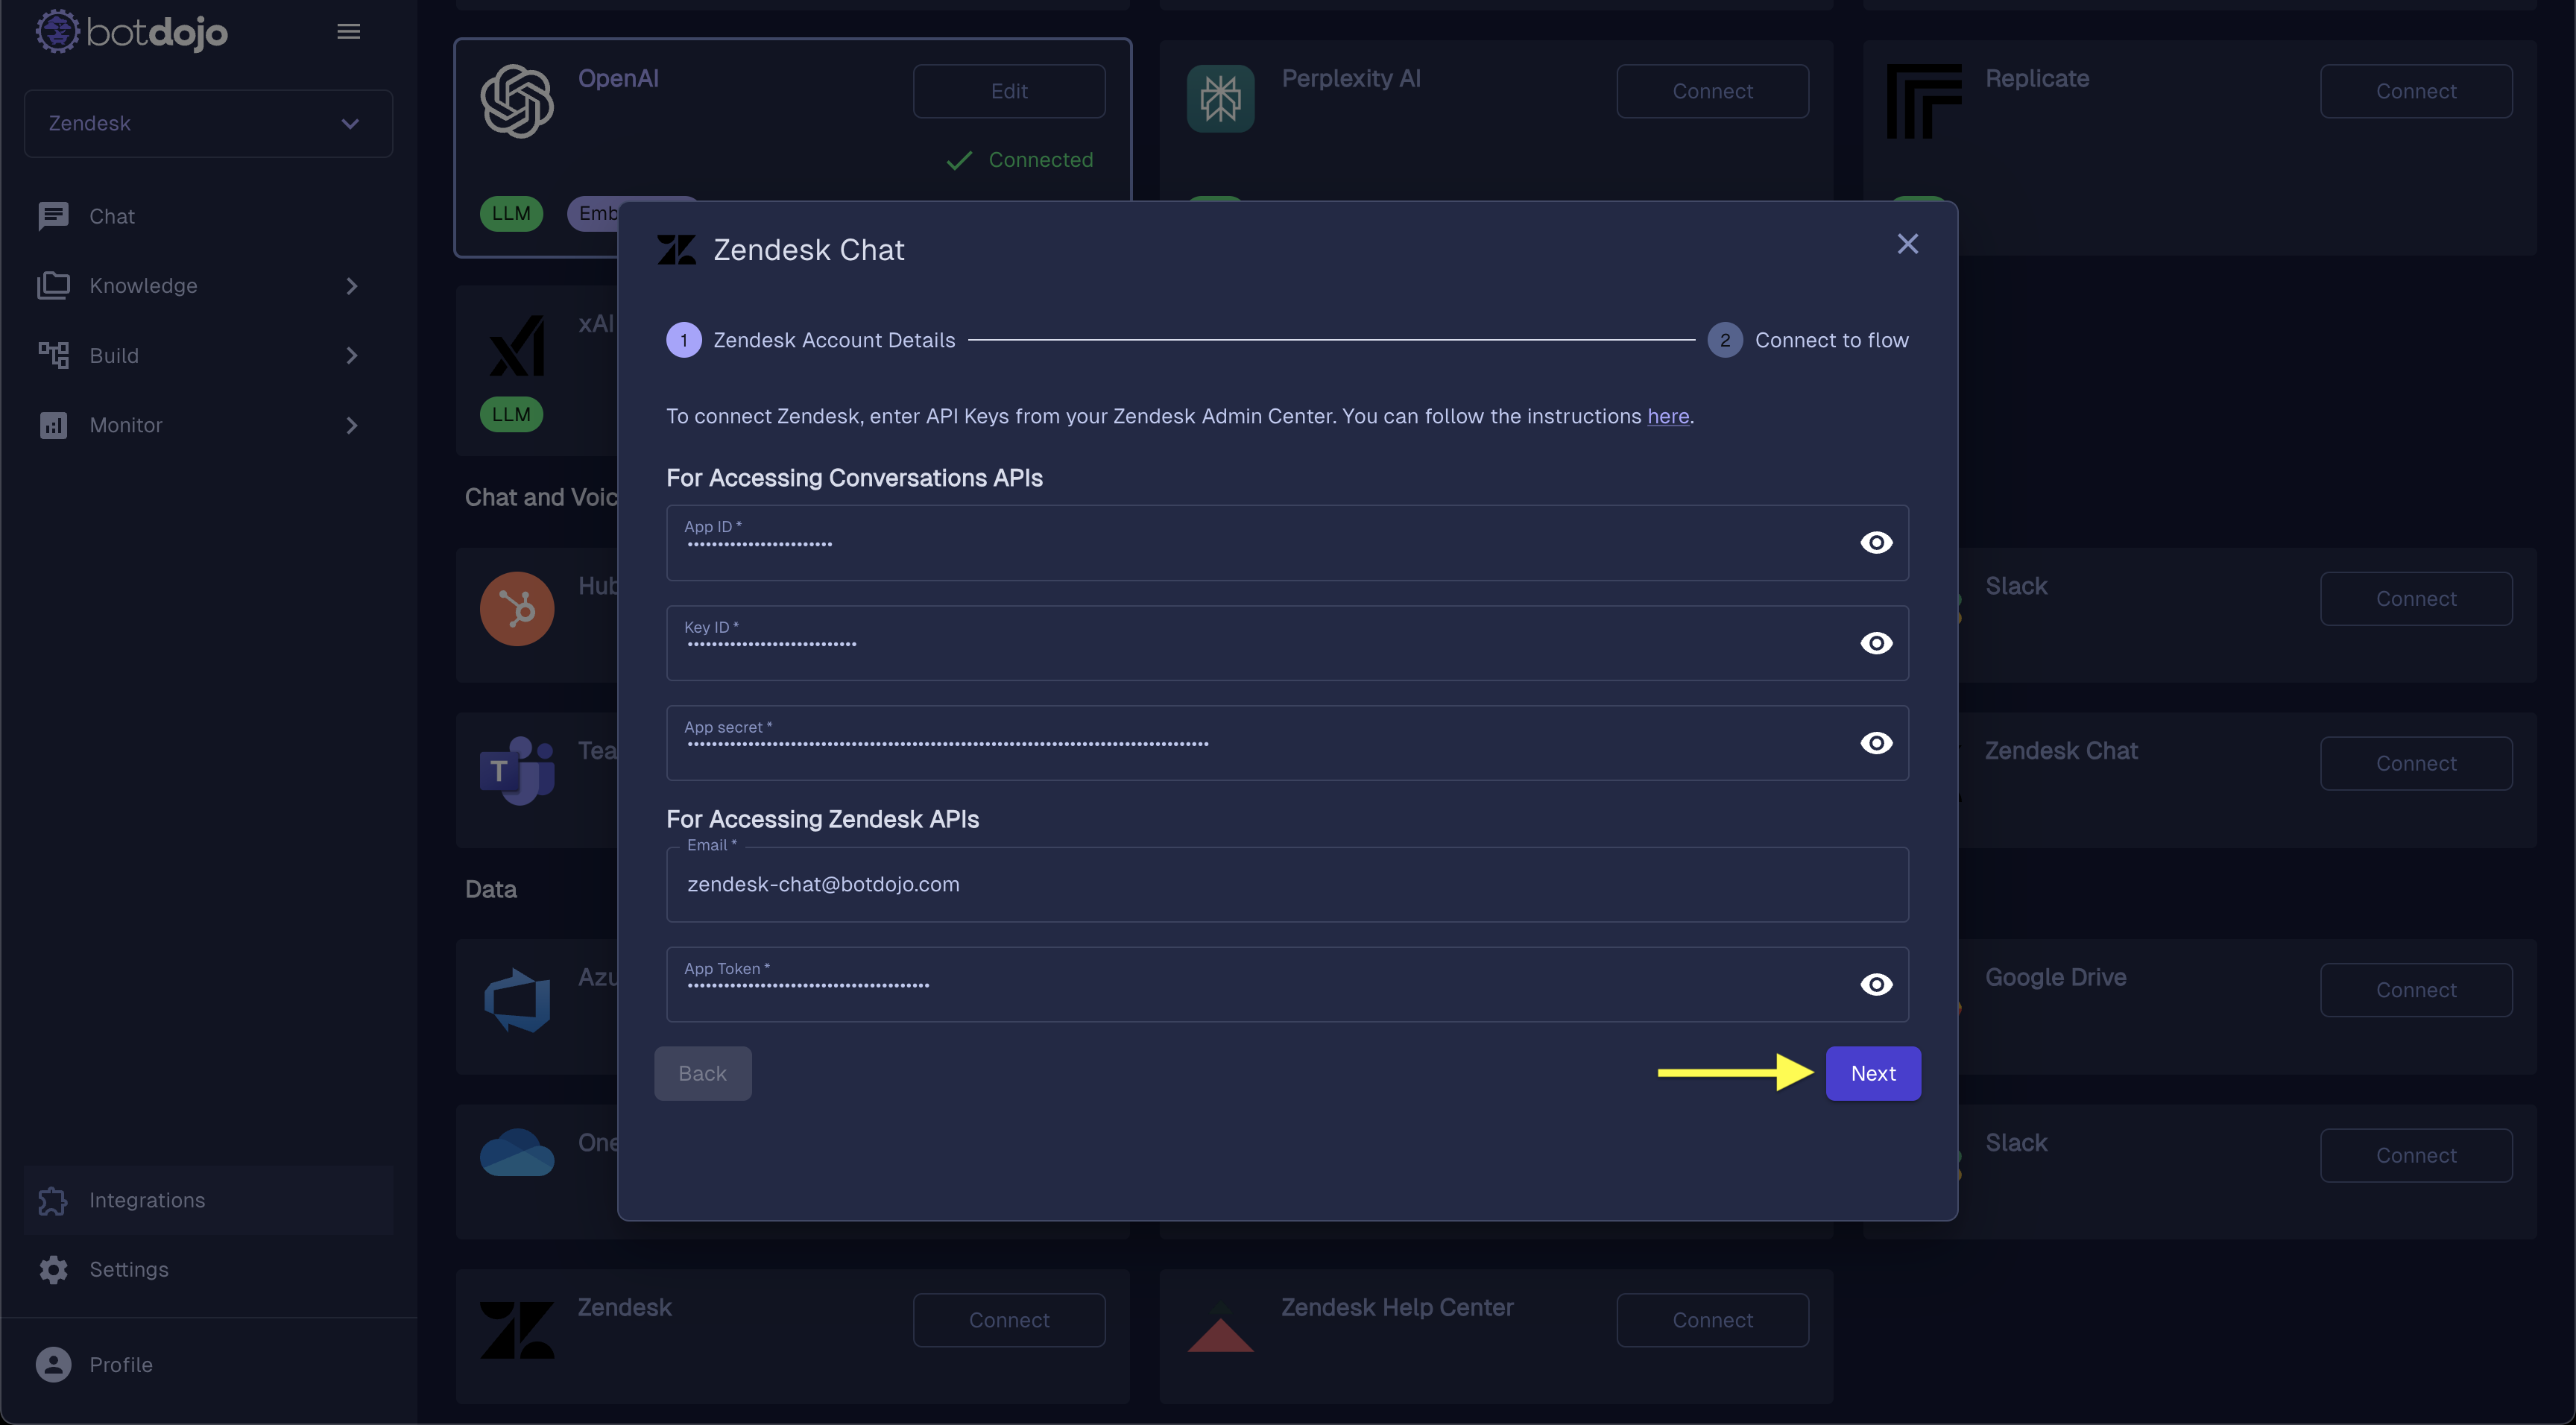Click the Chat sidebar icon
Image resolution: width=2576 pixels, height=1425 pixels.
(53, 216)
